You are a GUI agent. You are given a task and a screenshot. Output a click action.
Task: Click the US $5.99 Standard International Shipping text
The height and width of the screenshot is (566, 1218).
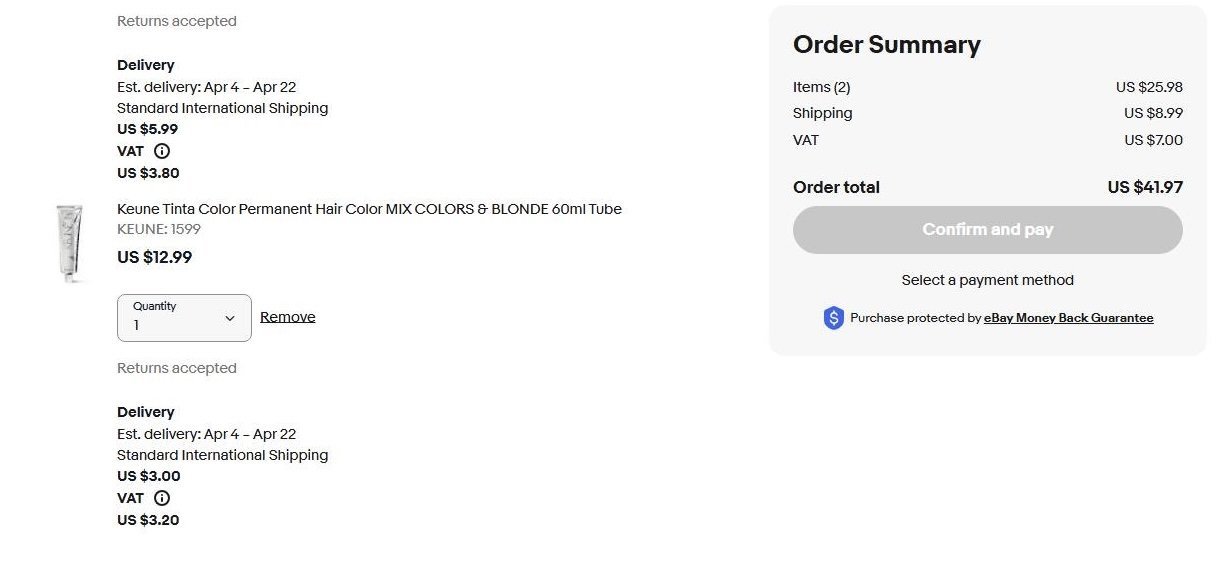[148, 129]
